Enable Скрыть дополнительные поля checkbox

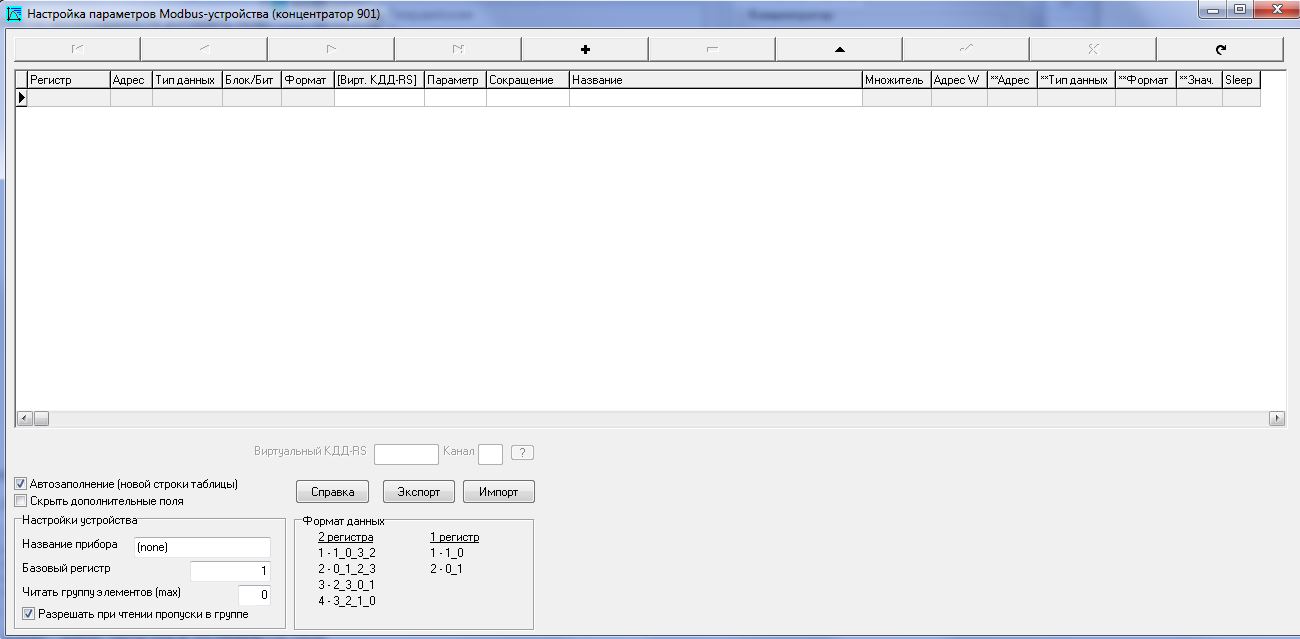(21, 501)
